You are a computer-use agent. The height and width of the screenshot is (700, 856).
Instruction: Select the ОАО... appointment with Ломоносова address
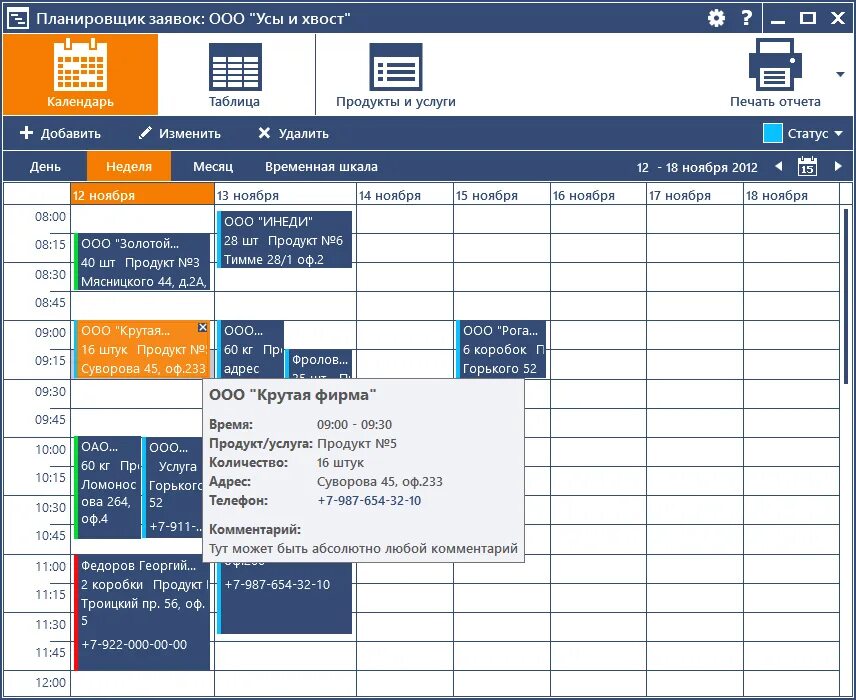tap(108, 488)
